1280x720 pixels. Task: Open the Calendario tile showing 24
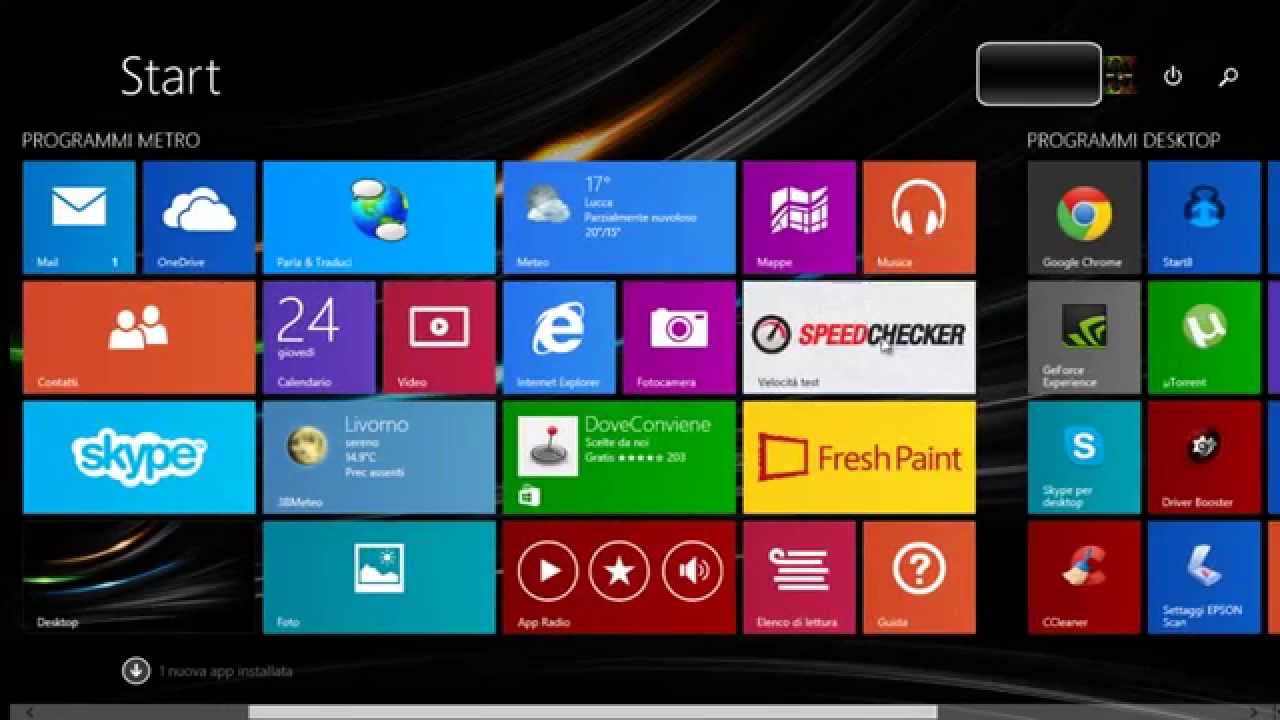[x=319, y=338]
